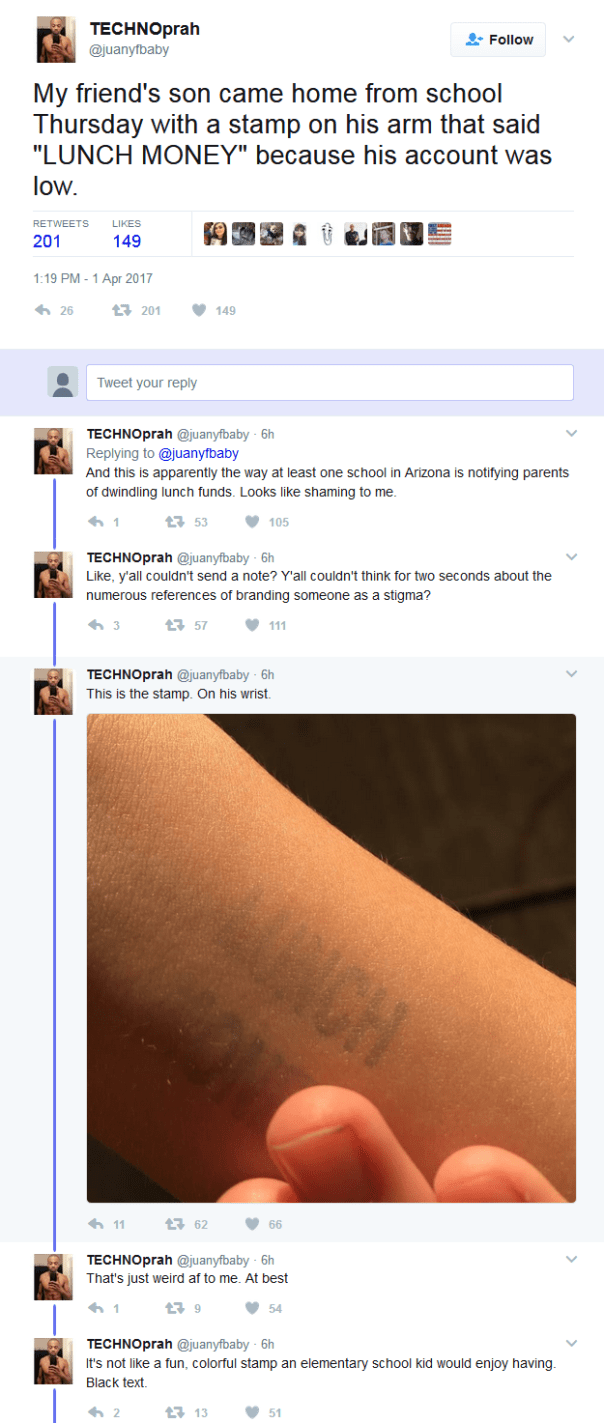Open the dropdown chevron next to Follow
Viewport: 604px width, 1423px height.
click(x=569, y=40)
